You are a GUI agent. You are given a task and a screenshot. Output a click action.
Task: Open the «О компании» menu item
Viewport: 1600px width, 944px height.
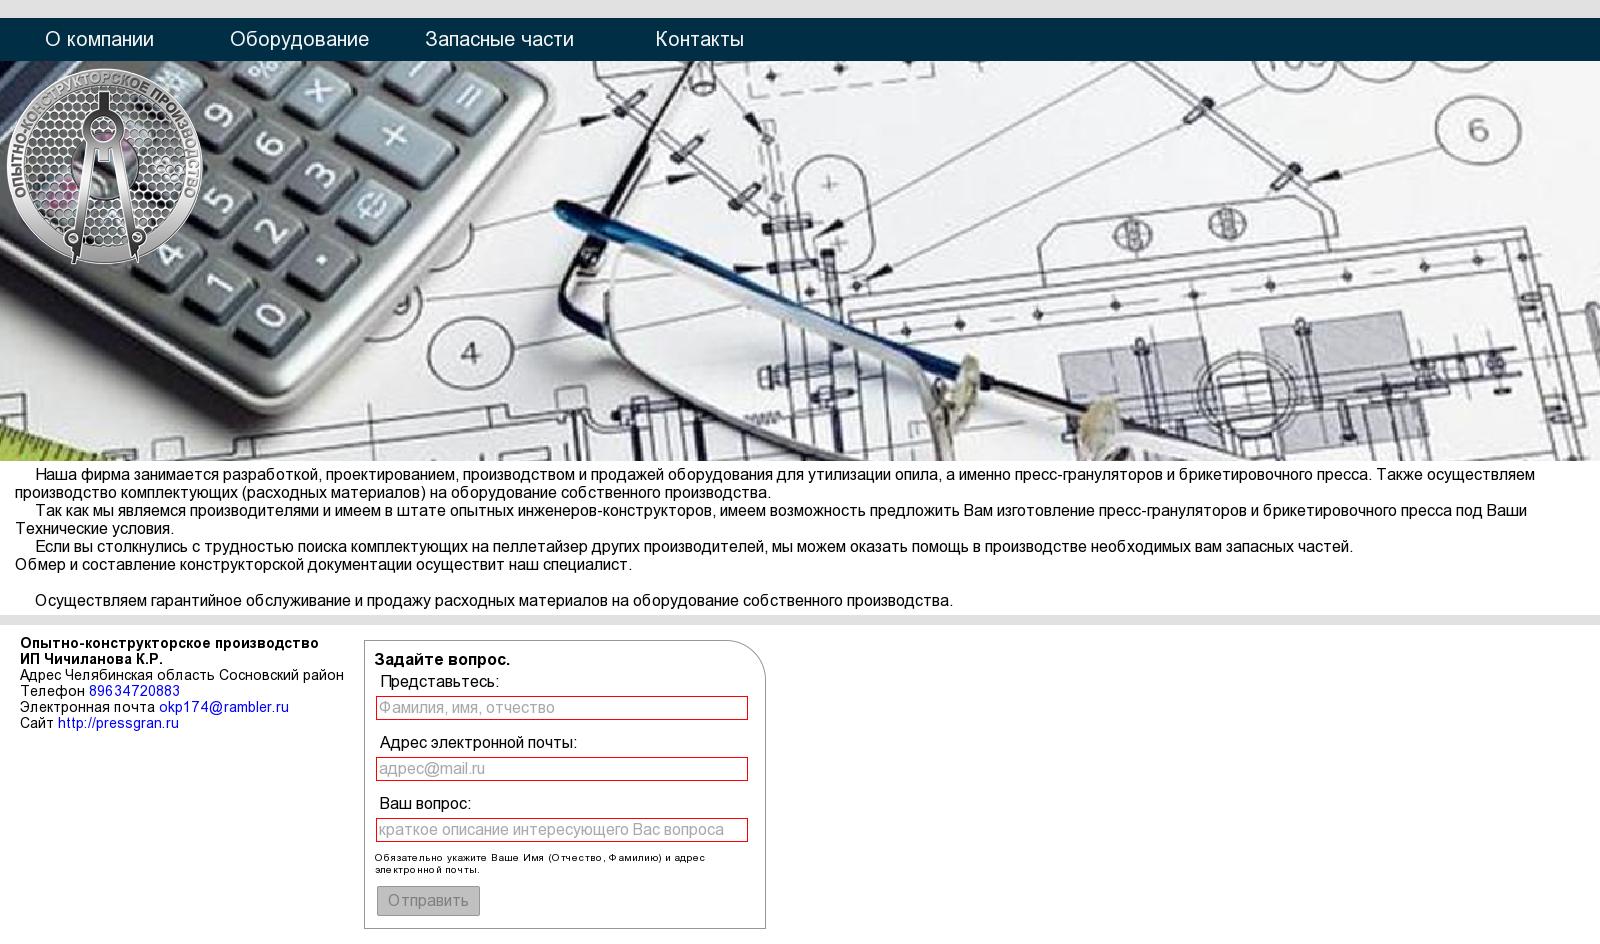[99, 39]
